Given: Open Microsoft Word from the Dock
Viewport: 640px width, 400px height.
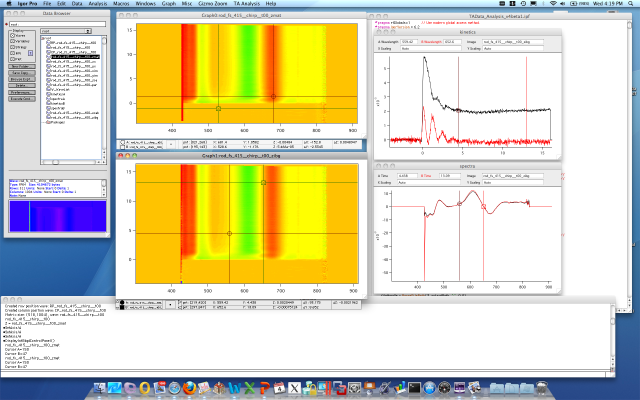Looking at the screenshot, I should [234, 387].
